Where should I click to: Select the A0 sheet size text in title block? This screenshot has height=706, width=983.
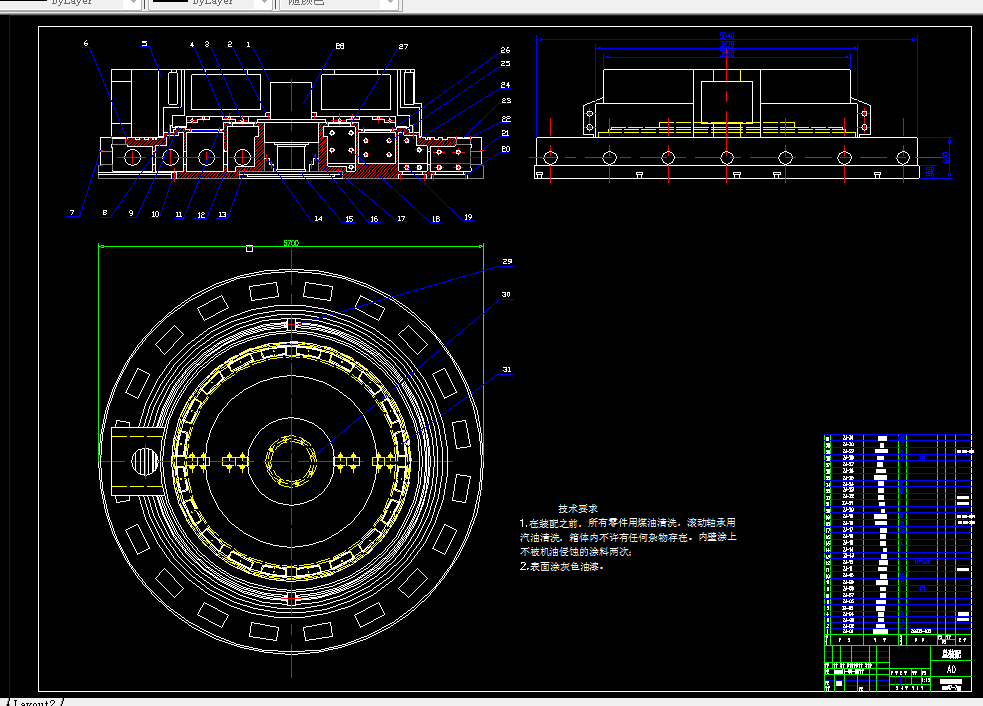951,670
